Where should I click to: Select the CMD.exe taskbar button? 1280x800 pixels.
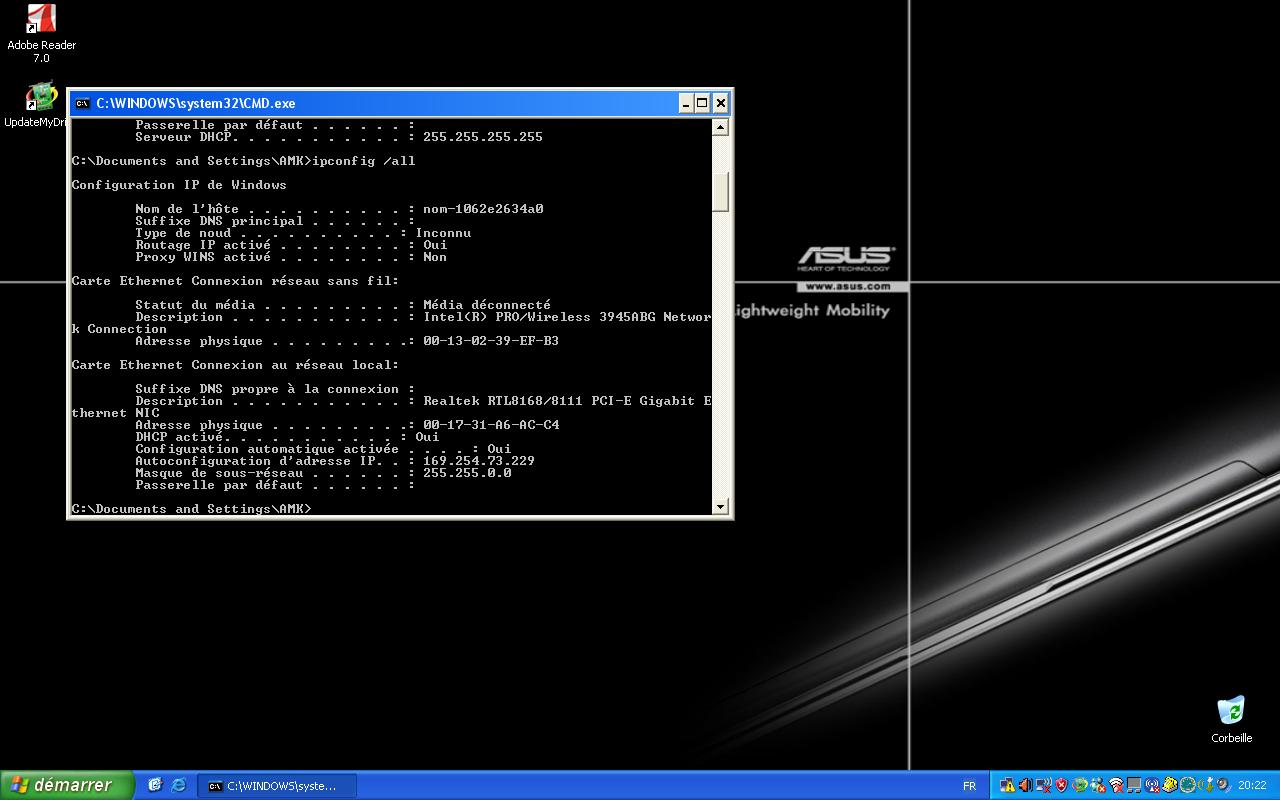point(275,786)
